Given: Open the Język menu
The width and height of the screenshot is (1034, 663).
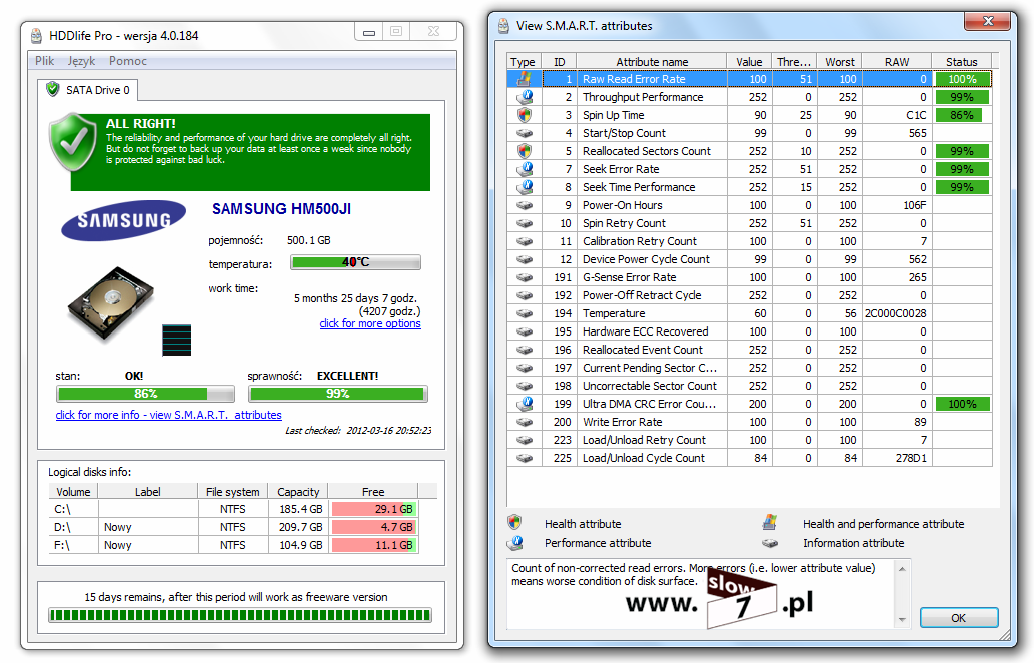Looking at the screenshot, I should (x=81, y=61).
